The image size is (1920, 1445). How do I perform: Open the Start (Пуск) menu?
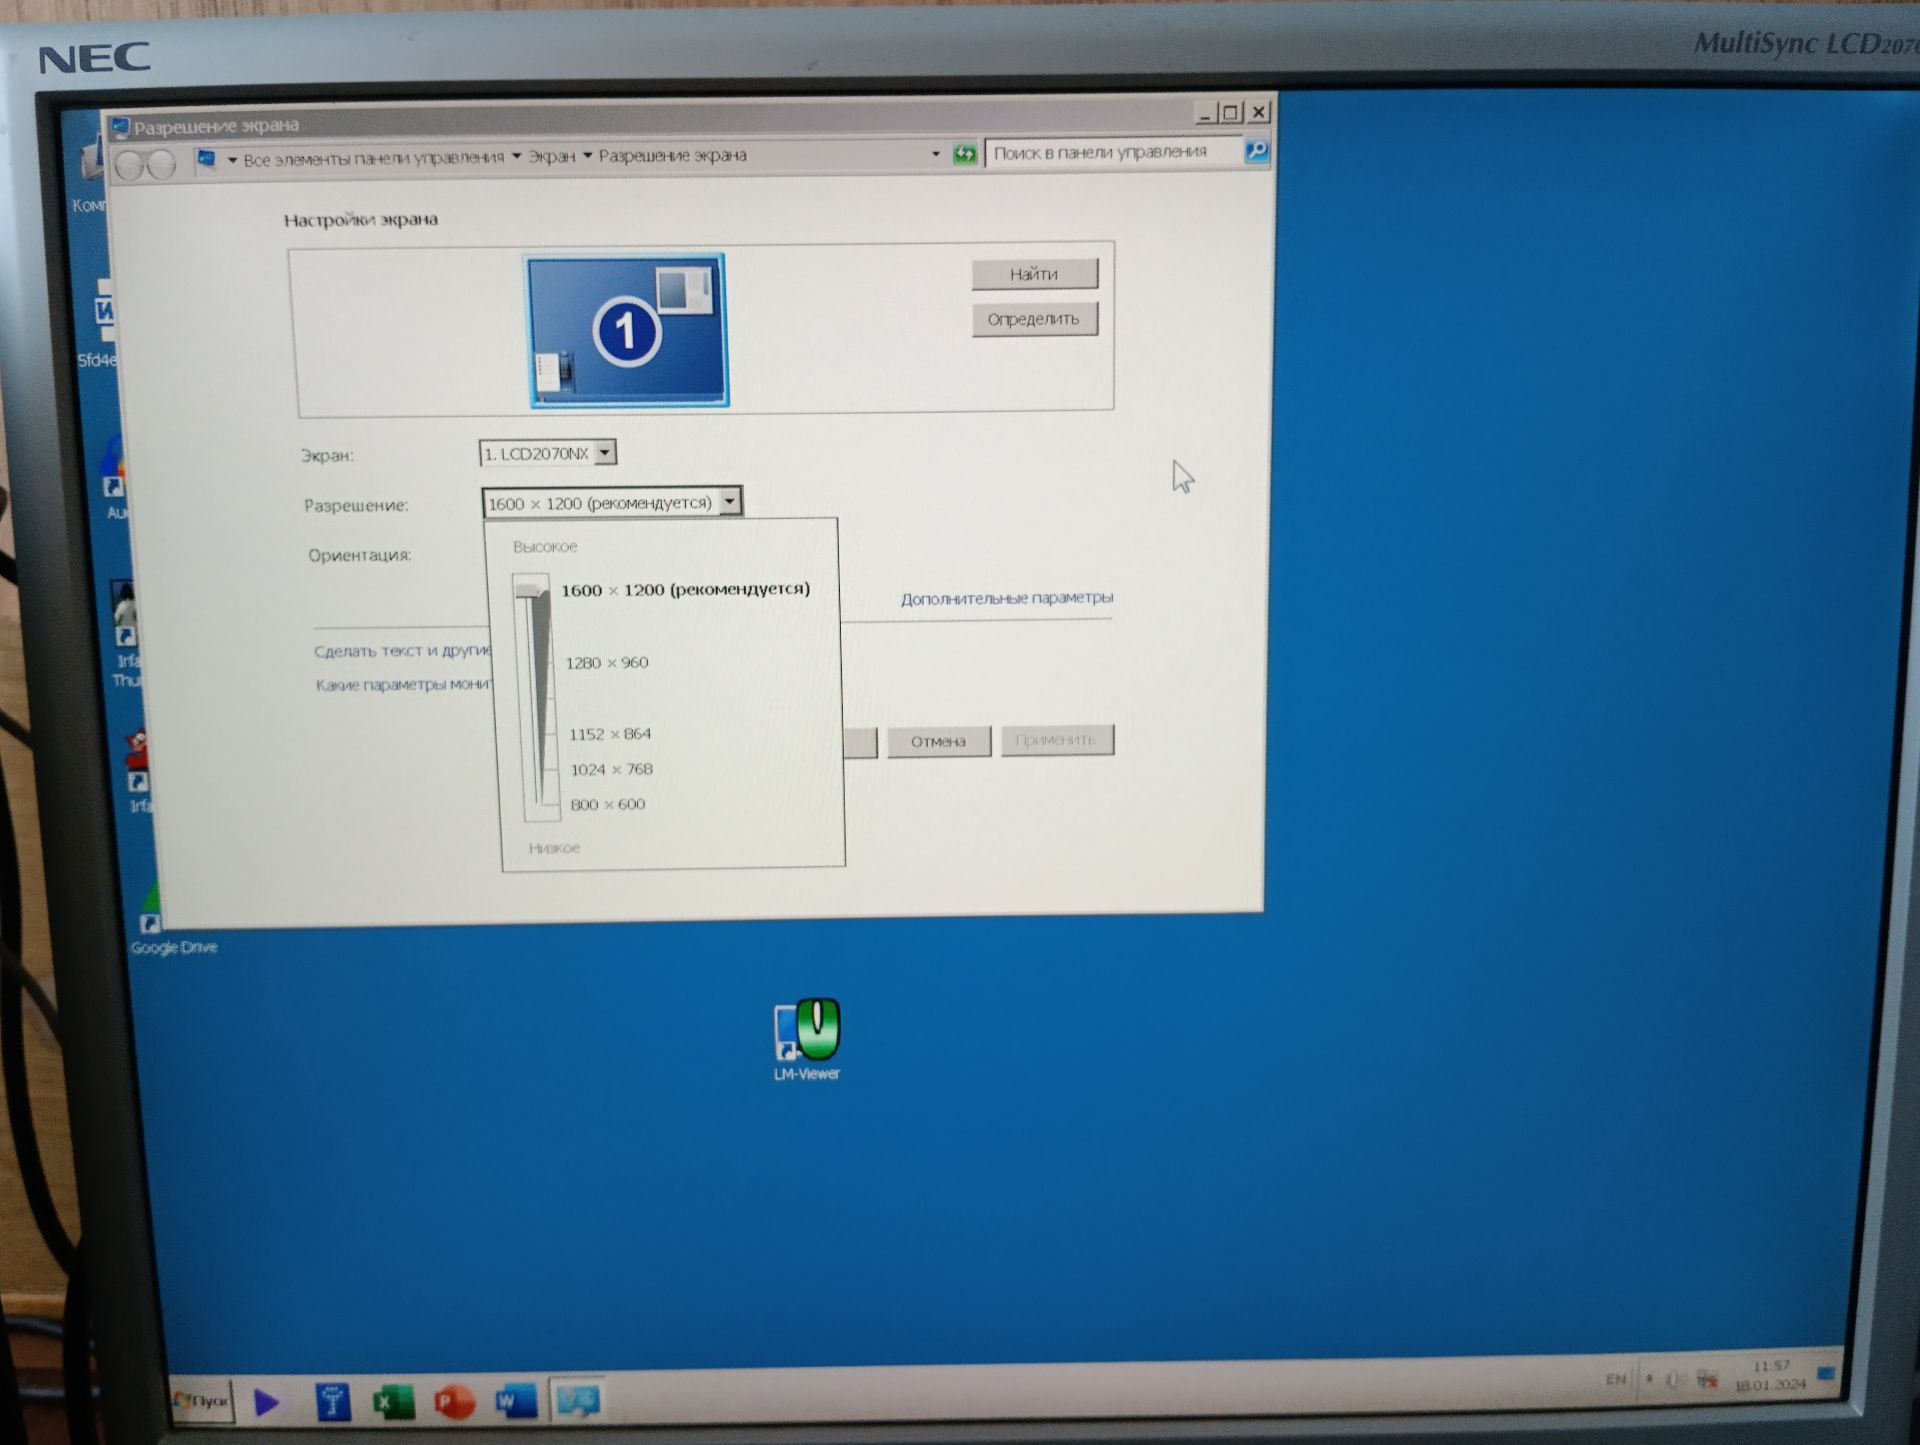click(x=202, y=1401)
